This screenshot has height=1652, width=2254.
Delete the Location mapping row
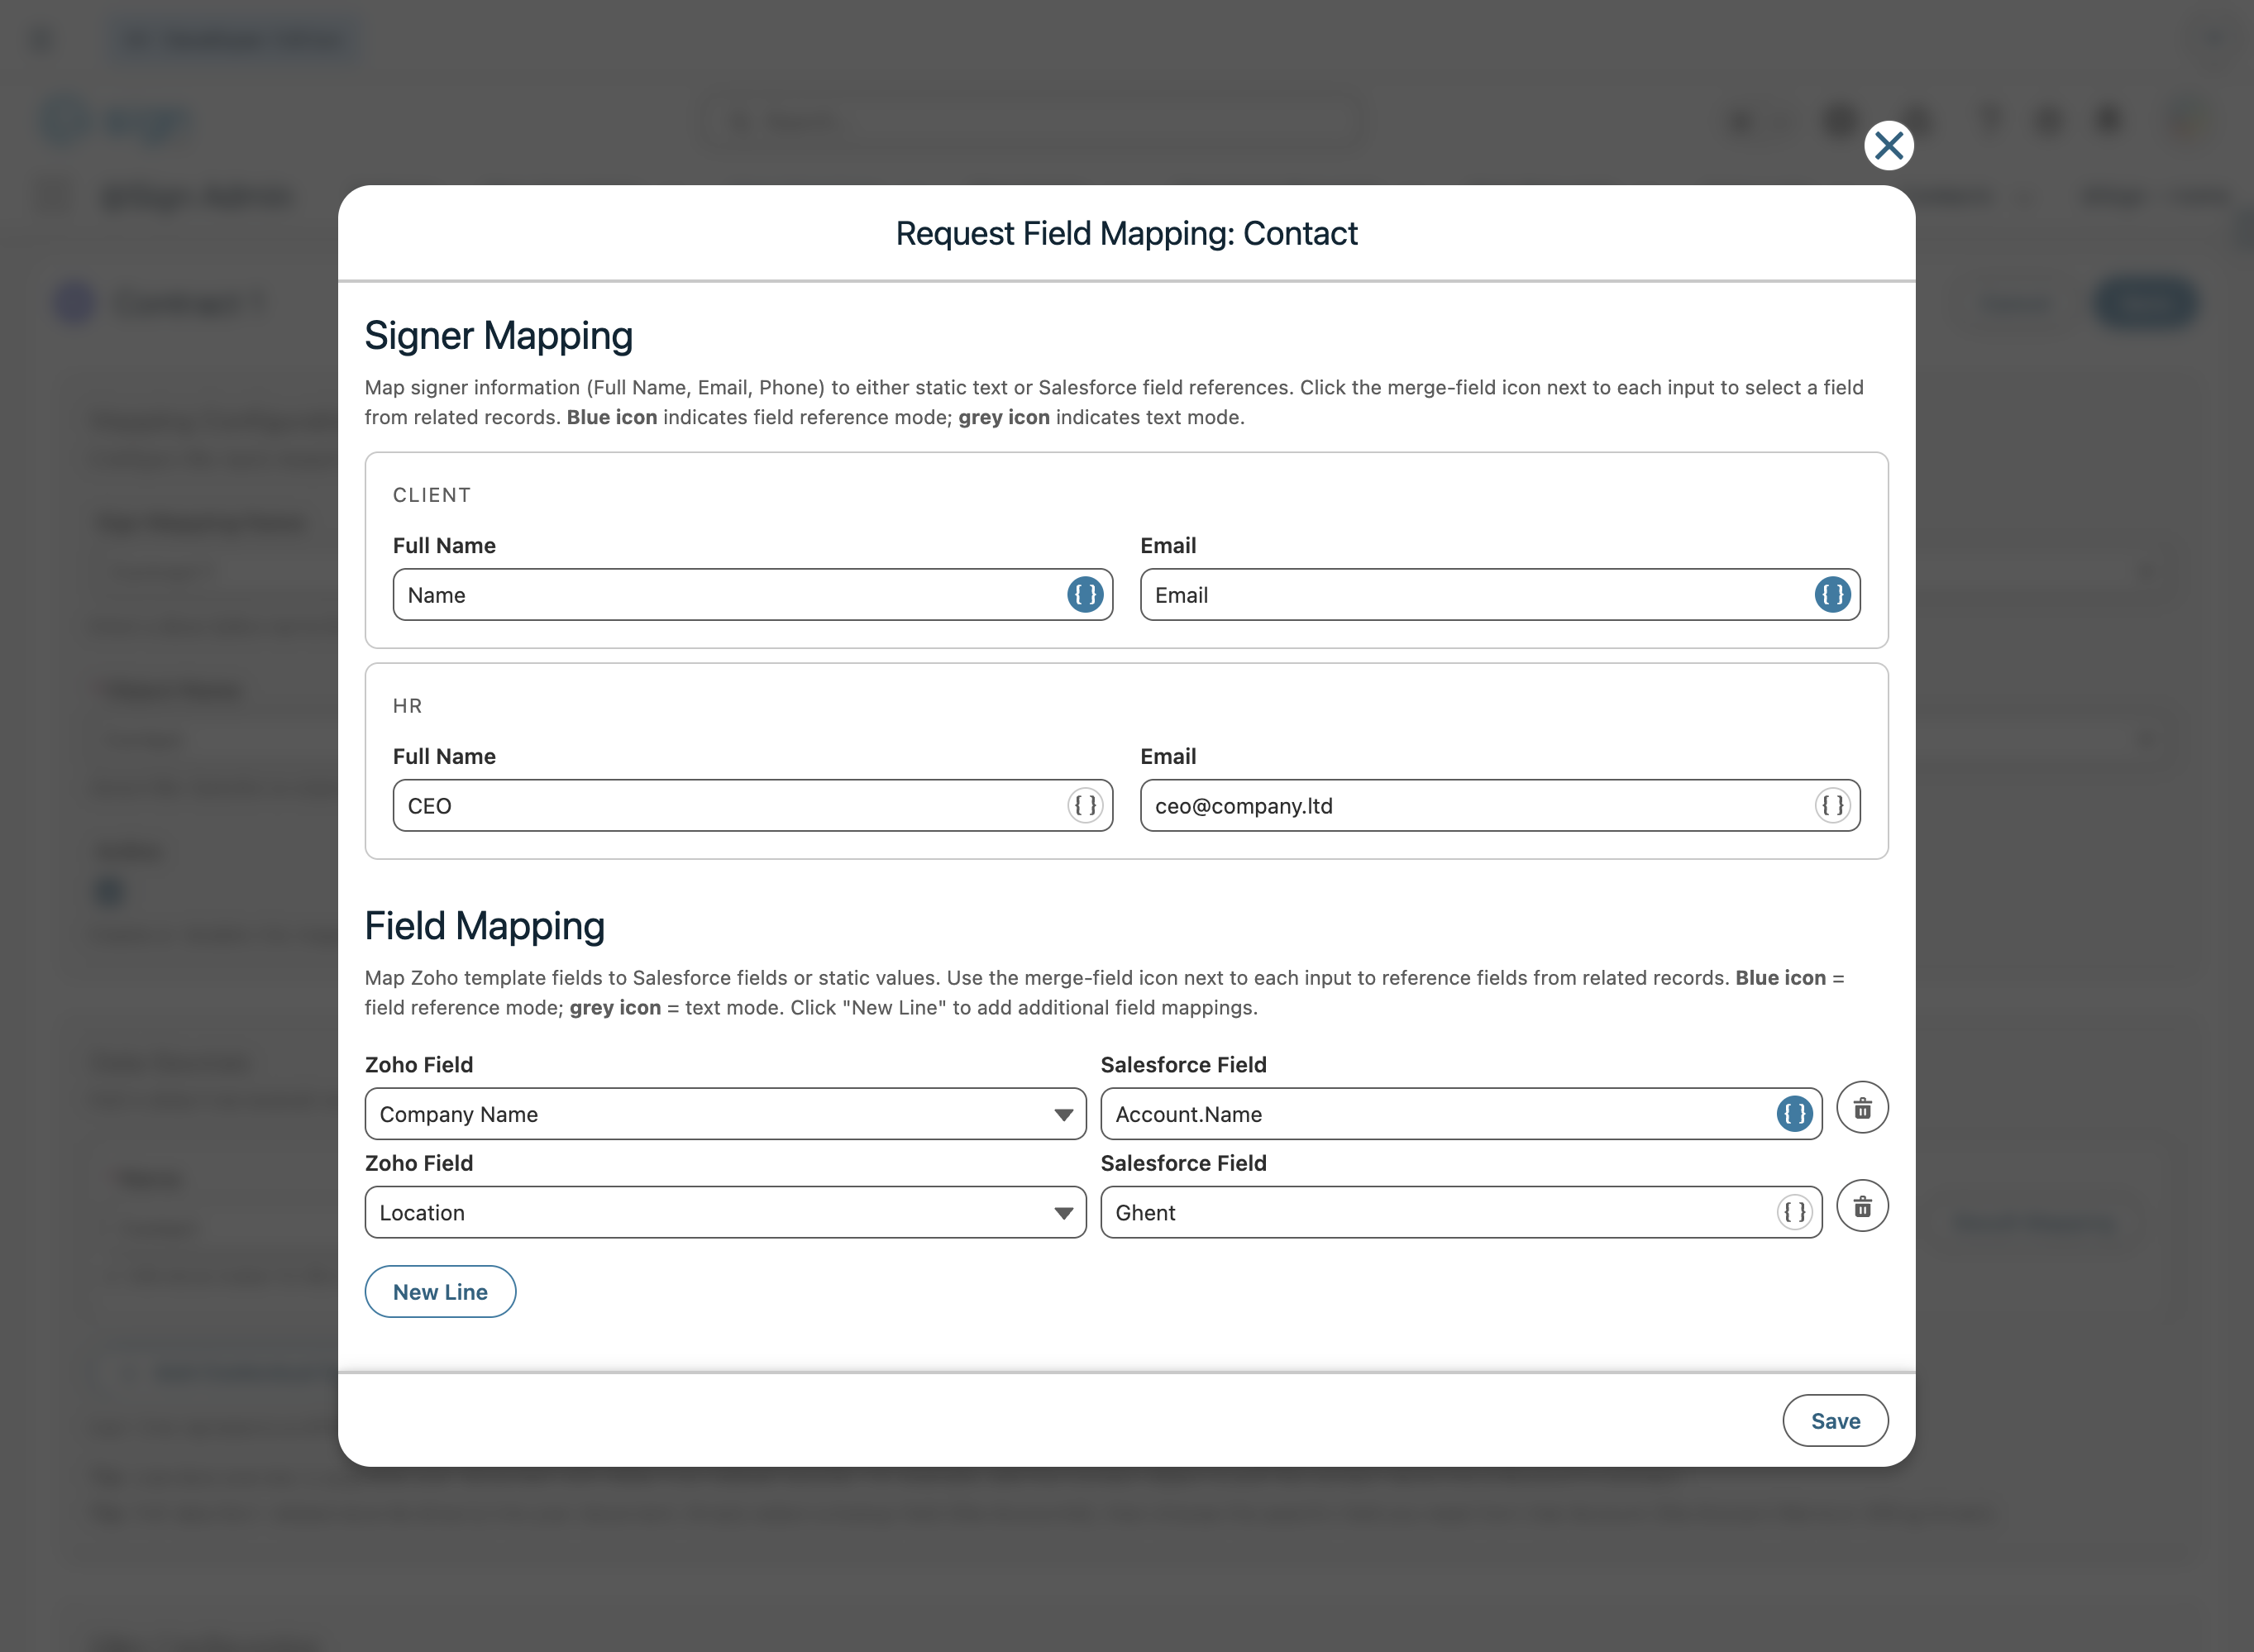1862,1207
